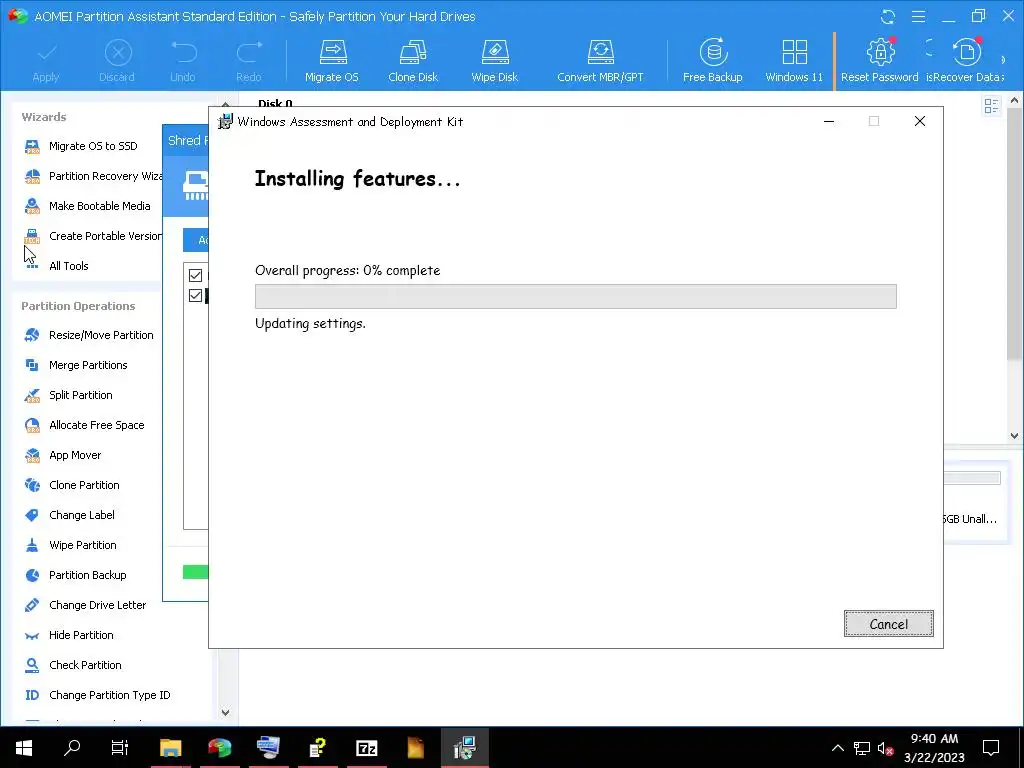Click Split Partition in sidebar

tap(68, 395)
